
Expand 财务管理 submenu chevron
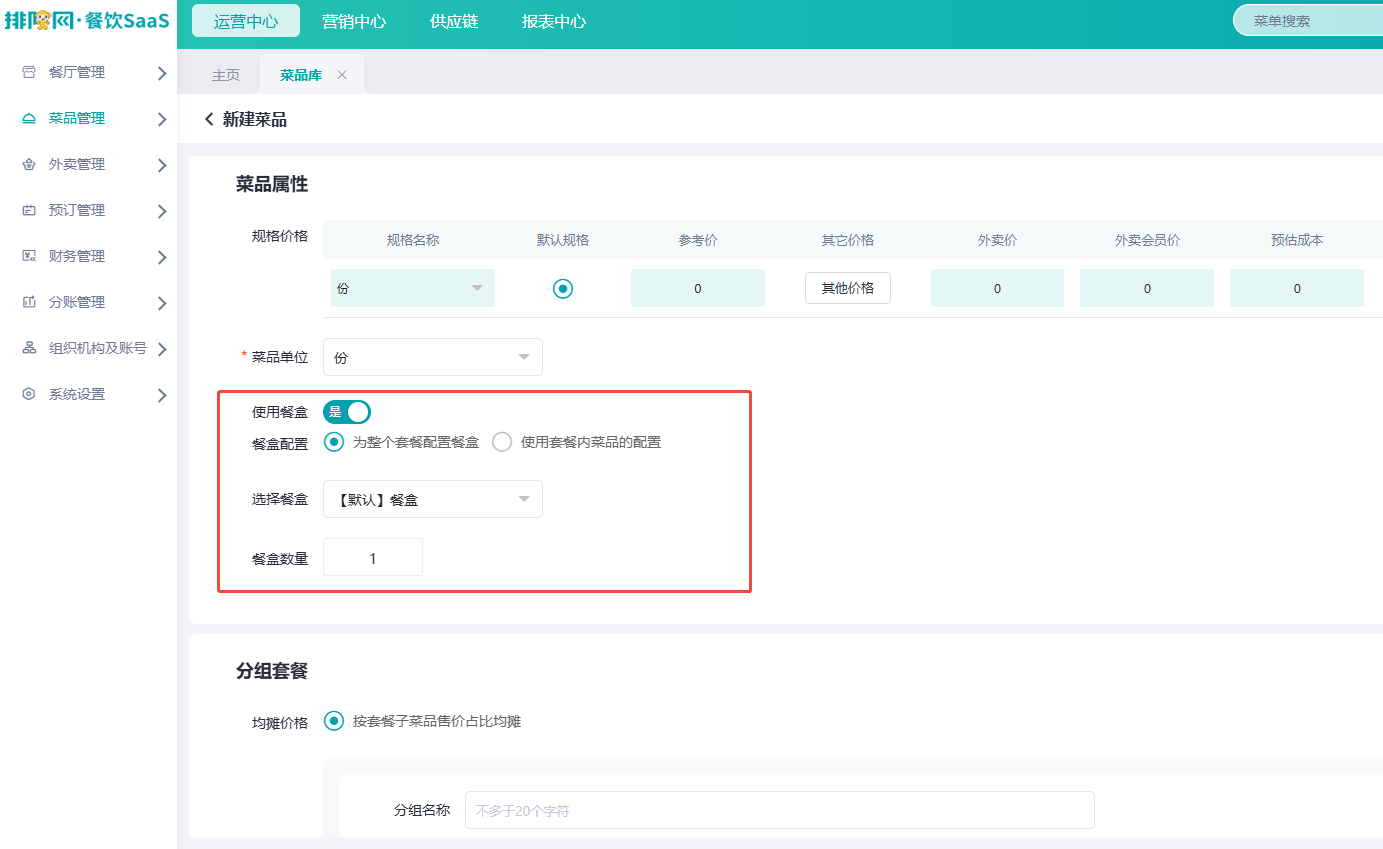click(x=162, y=257)
